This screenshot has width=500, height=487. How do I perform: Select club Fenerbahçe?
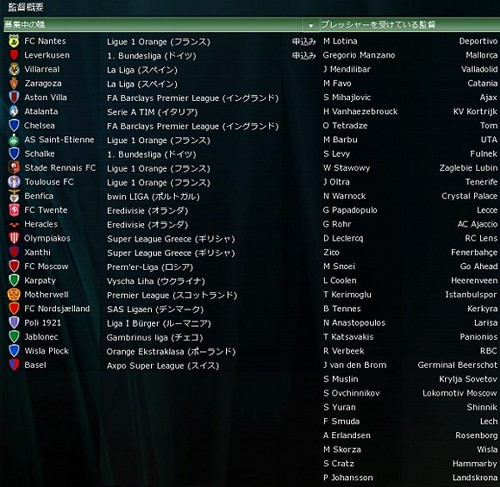pyautogui.click(x=474, y=252)
